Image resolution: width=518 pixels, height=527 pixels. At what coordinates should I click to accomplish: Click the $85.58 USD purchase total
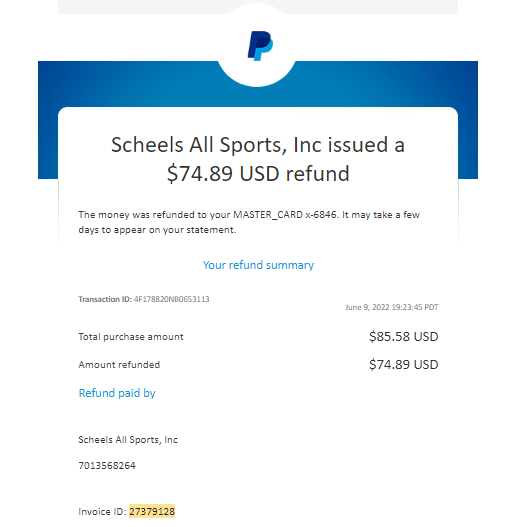click(403, 336)
